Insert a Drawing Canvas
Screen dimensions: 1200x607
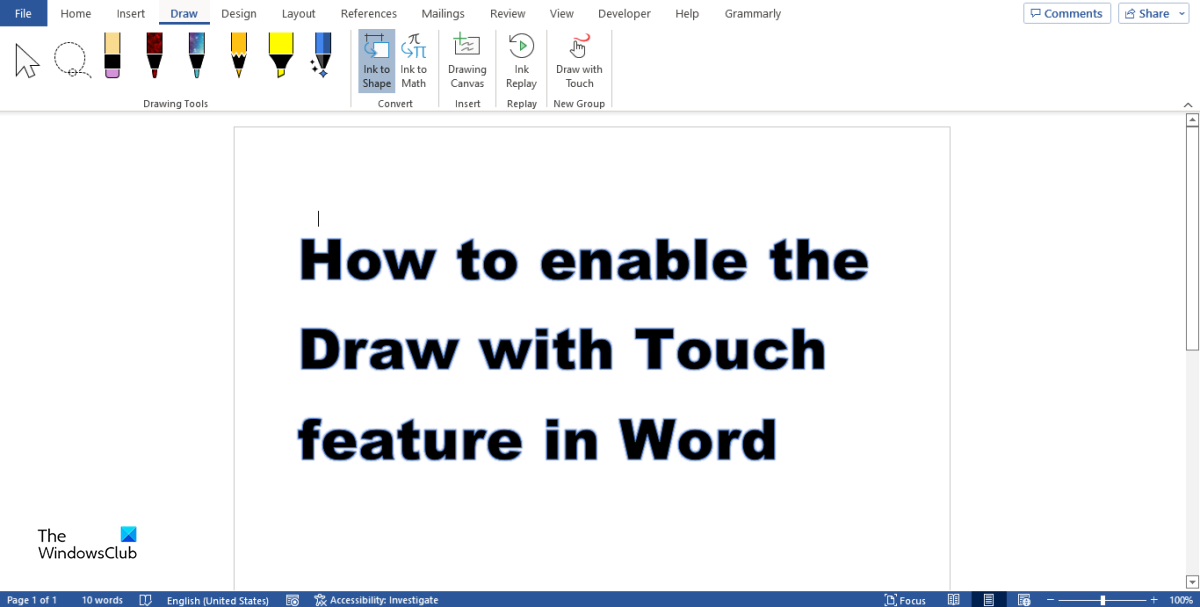466,60
